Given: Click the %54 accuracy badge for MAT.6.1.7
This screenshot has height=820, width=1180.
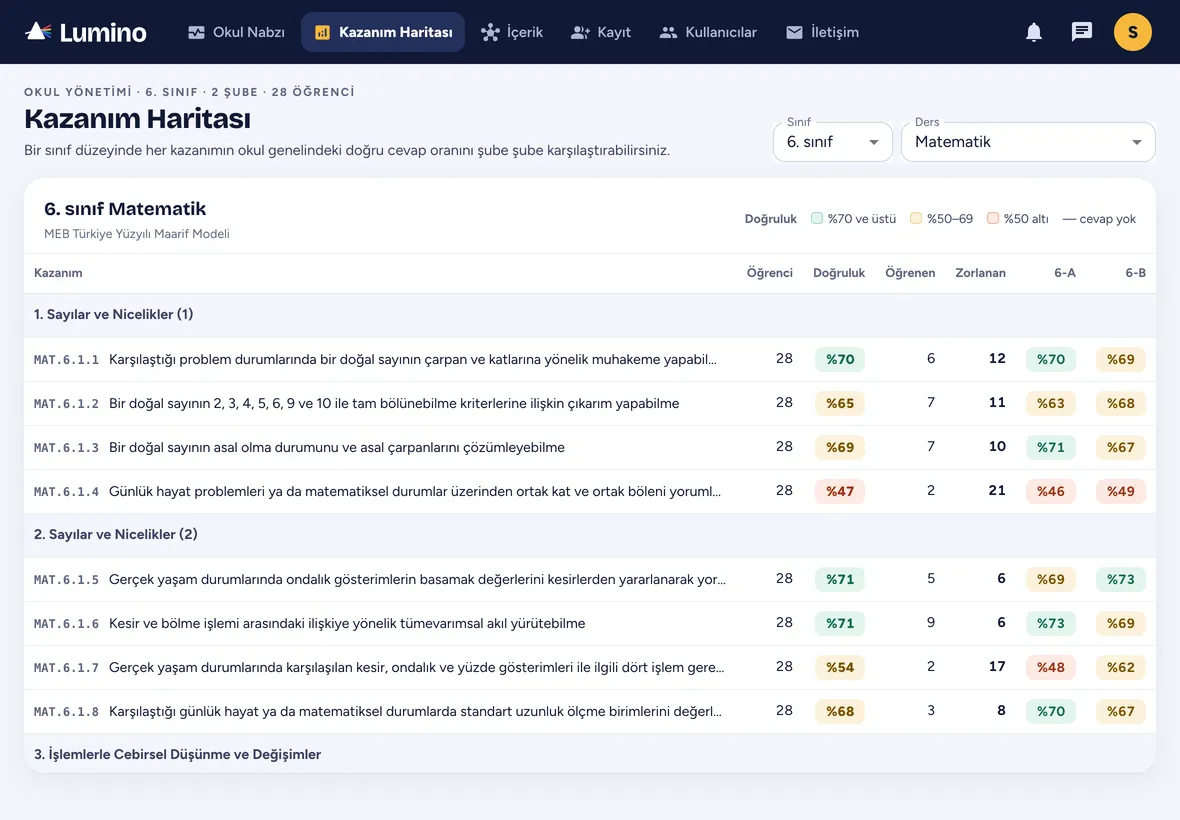Looking at the screenshot, I should point(840,667).
